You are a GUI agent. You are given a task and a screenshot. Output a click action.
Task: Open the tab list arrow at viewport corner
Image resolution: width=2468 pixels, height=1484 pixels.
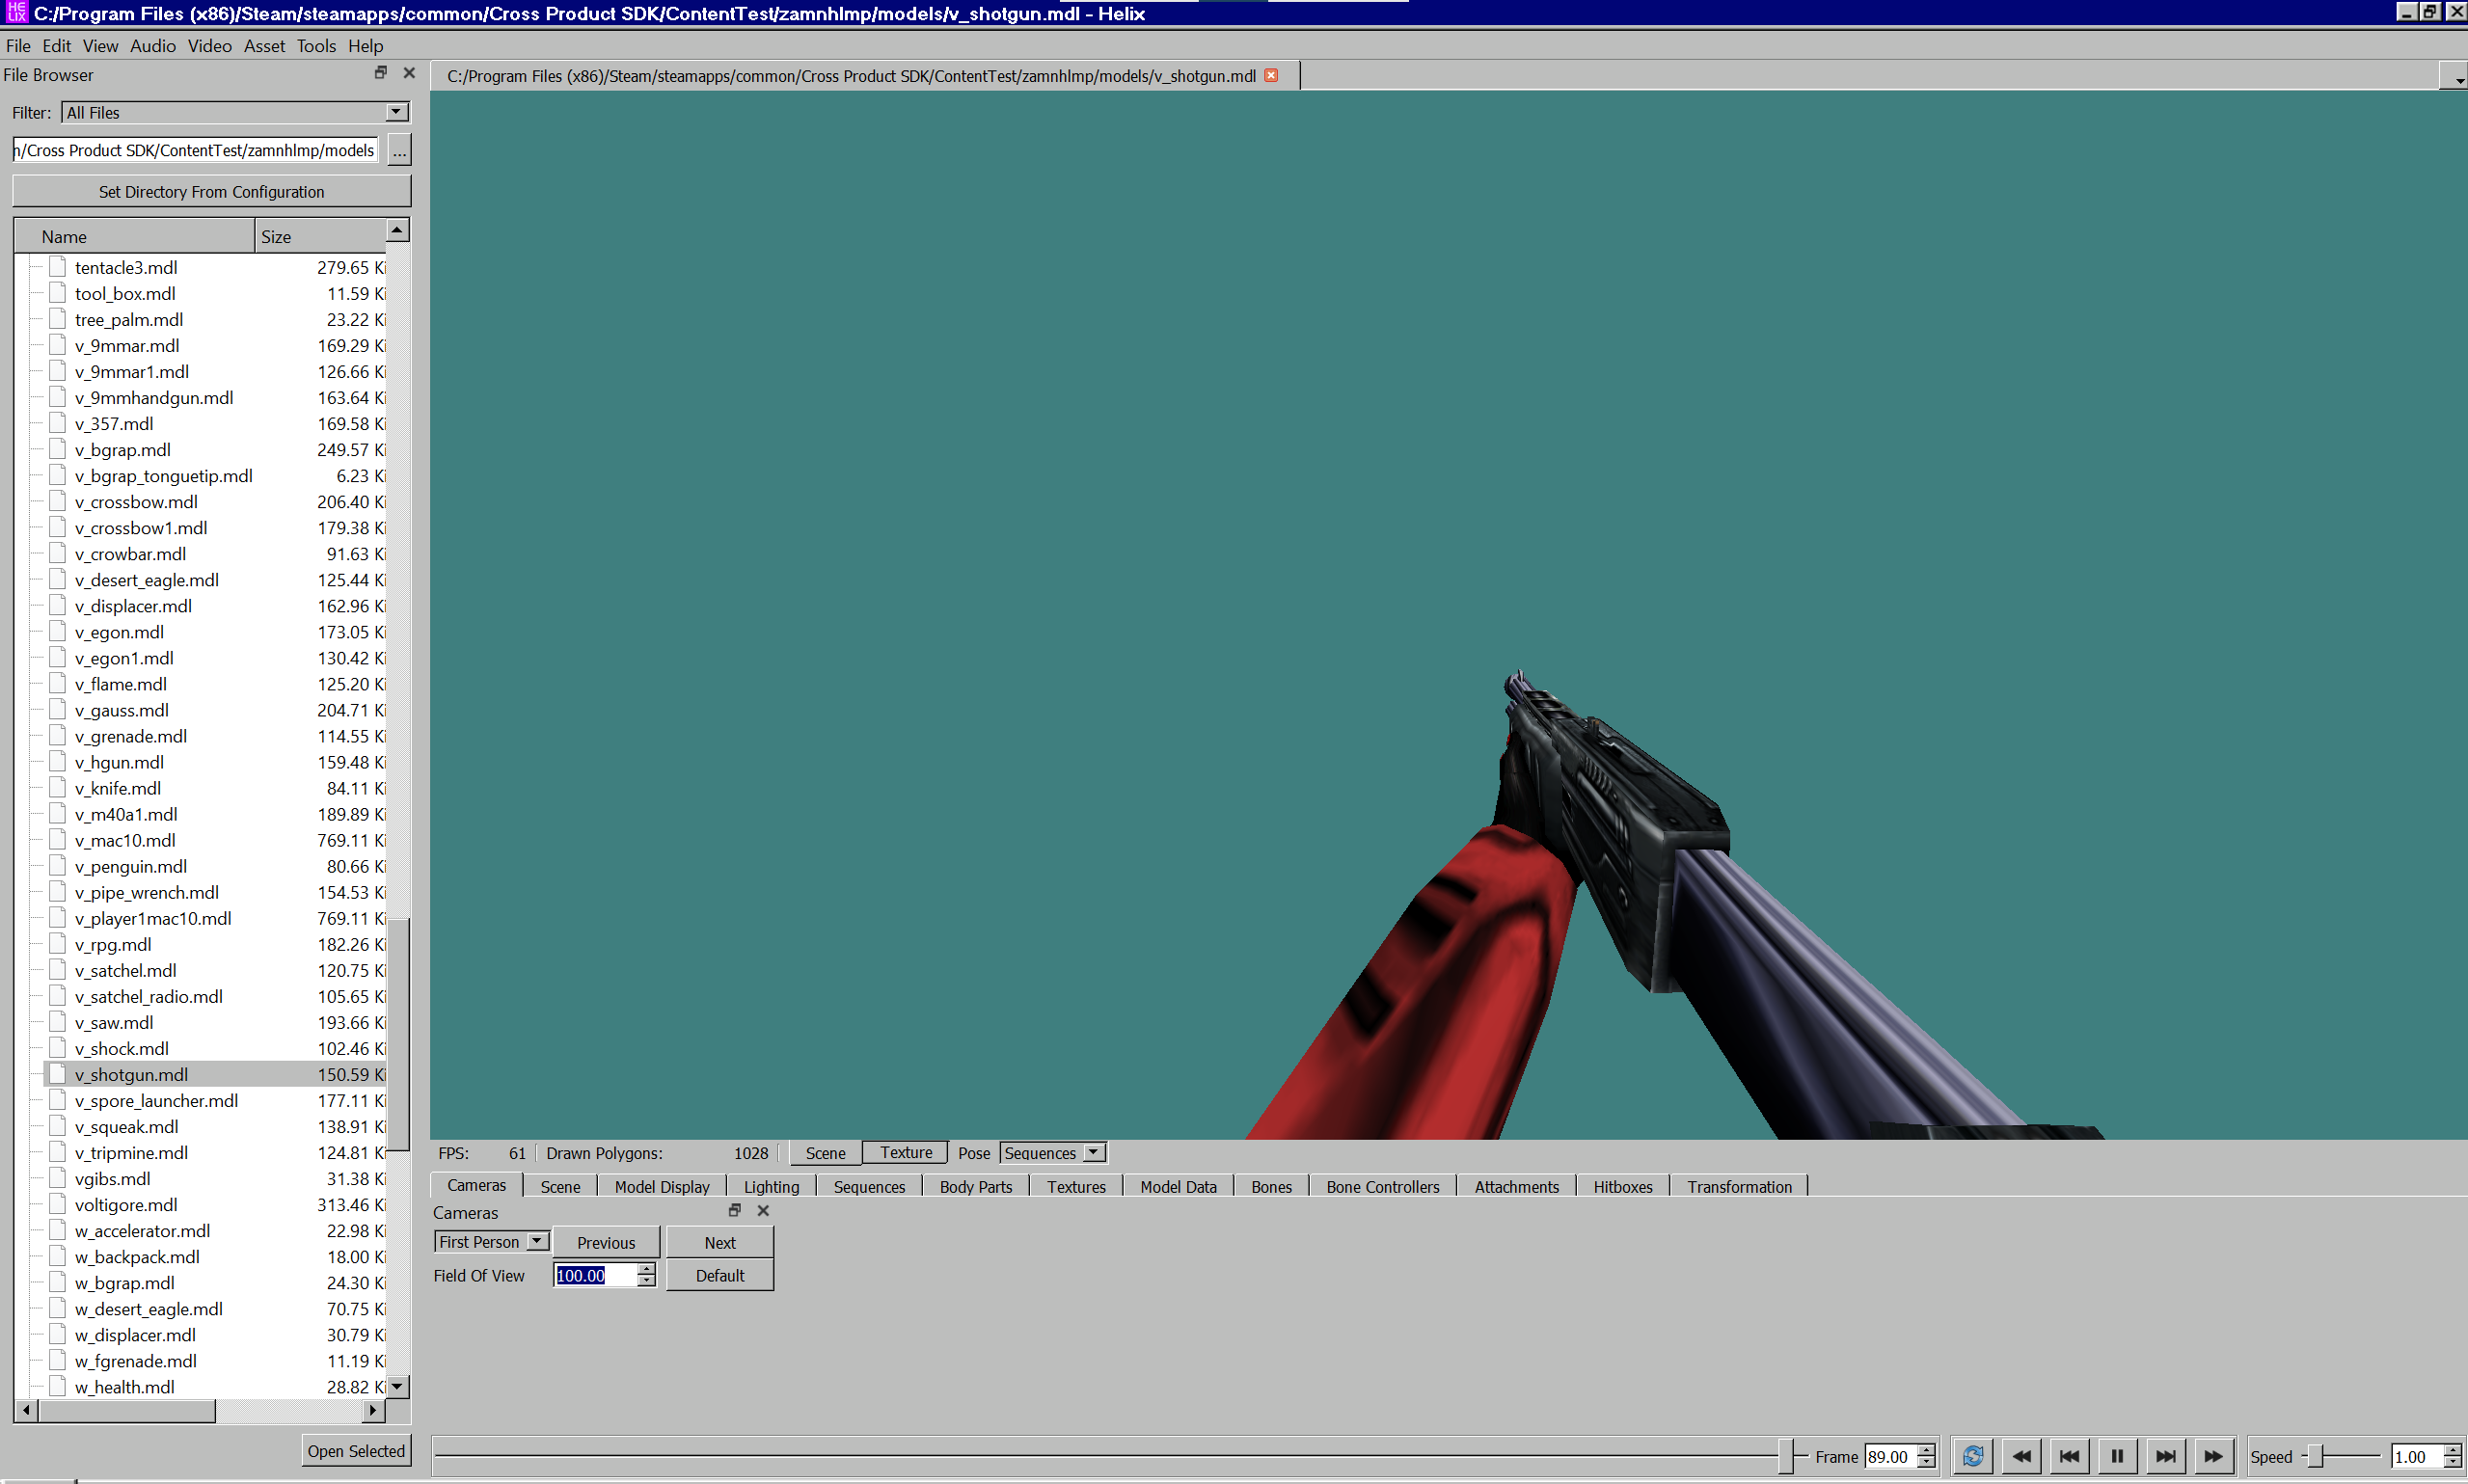(2455, 78)
